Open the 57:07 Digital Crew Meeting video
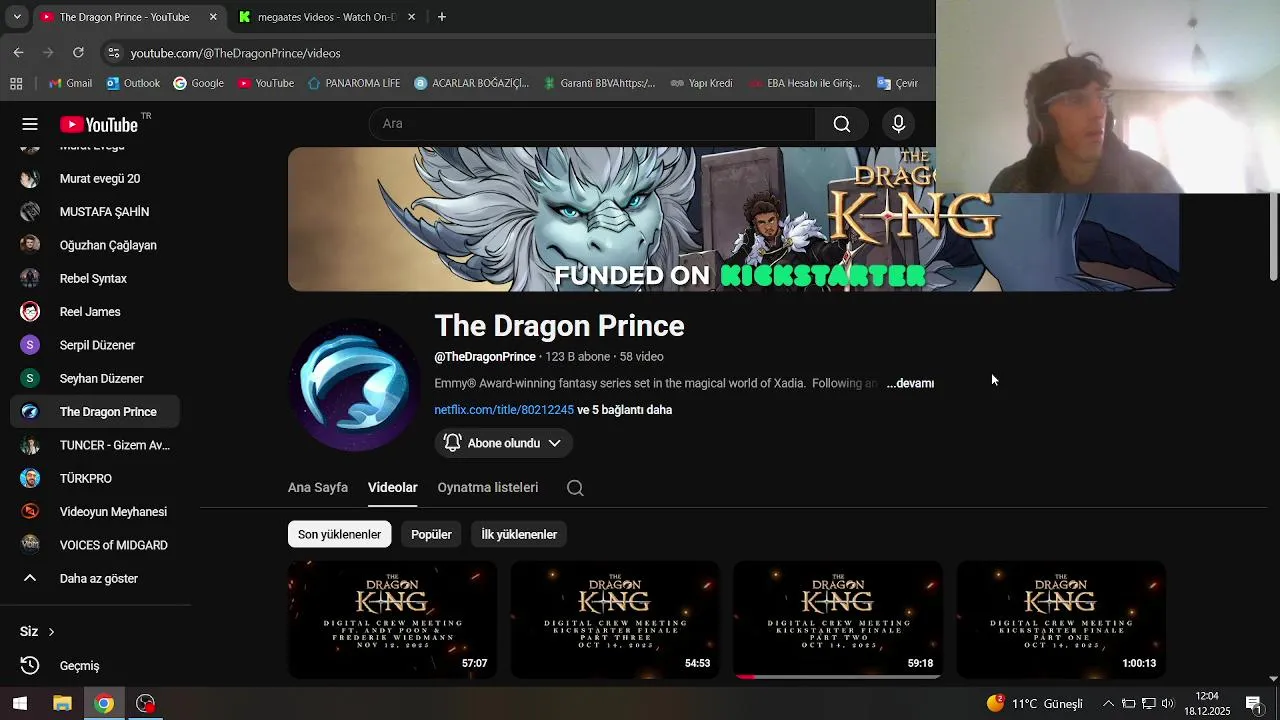1280x720 pixels. tap(392, 620)
